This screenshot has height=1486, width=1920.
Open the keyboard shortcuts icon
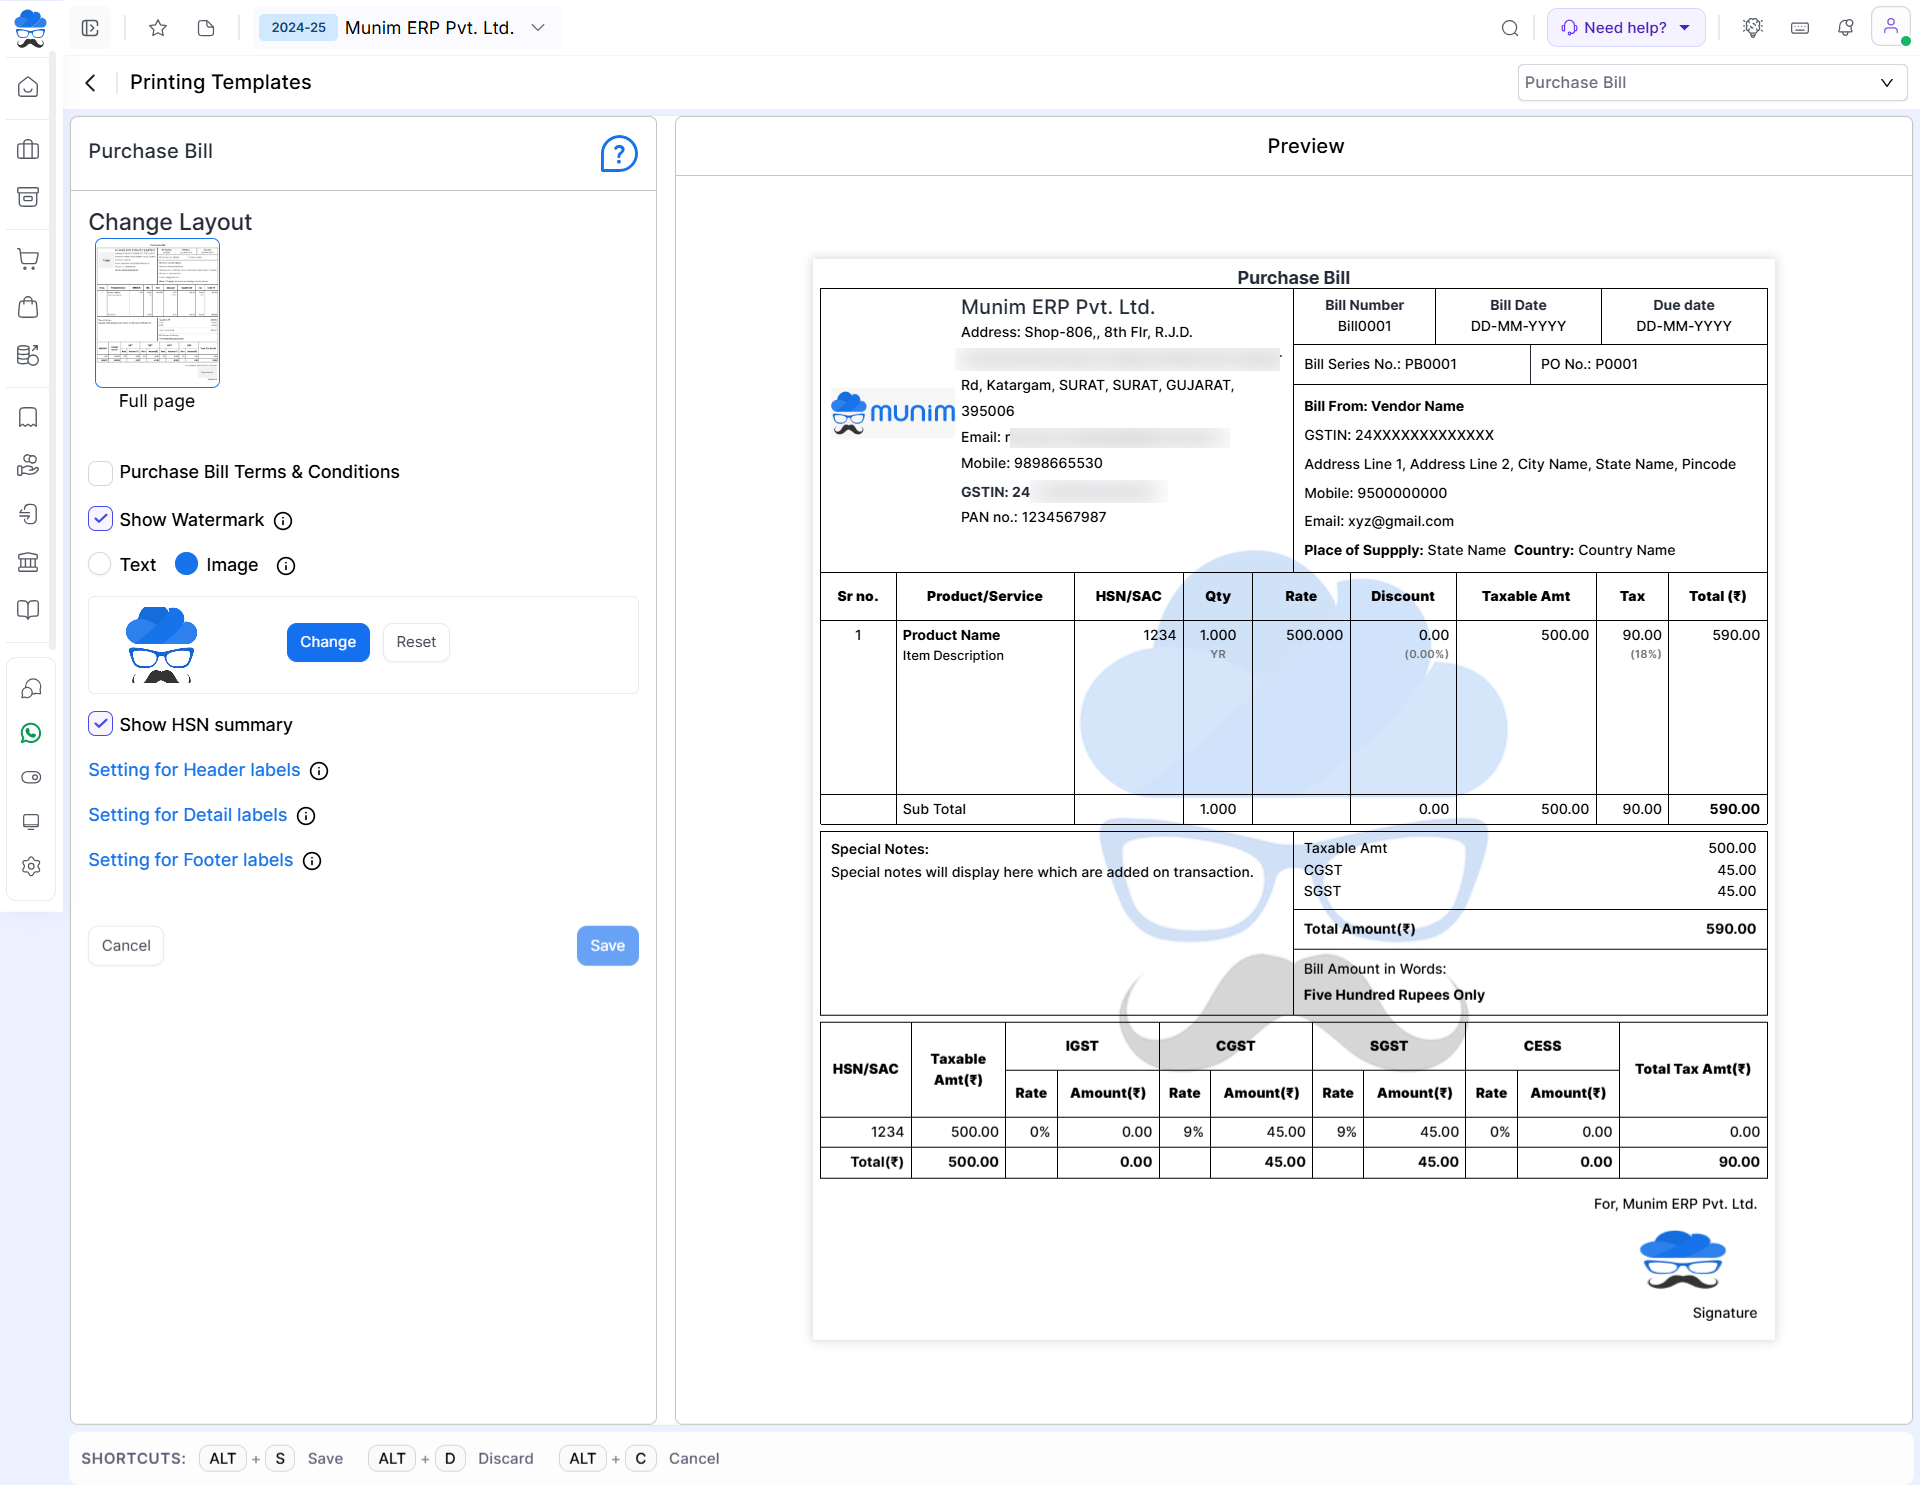pyautogui.click(x=1800, y=28)
